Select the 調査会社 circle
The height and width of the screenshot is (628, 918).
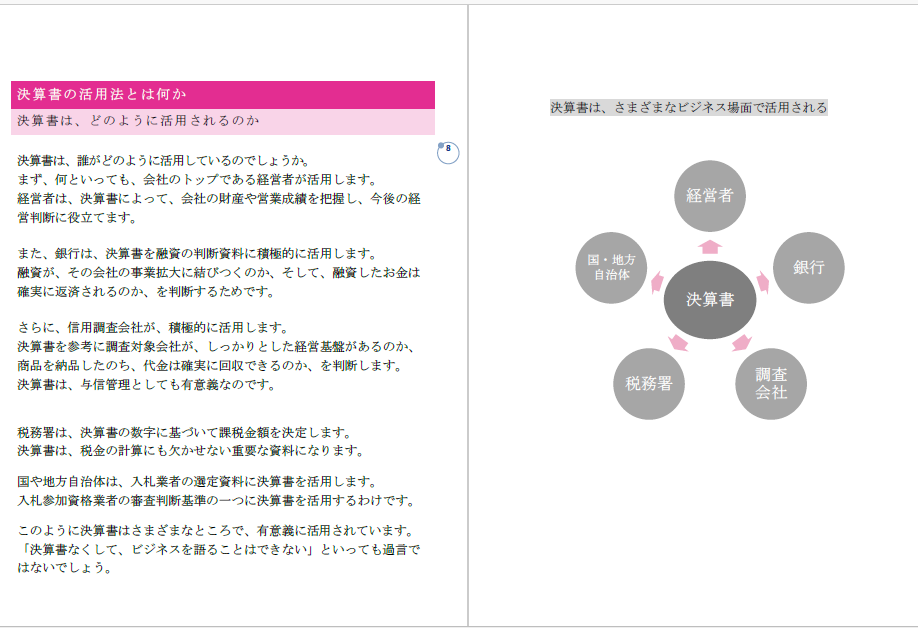pos(770,383)
